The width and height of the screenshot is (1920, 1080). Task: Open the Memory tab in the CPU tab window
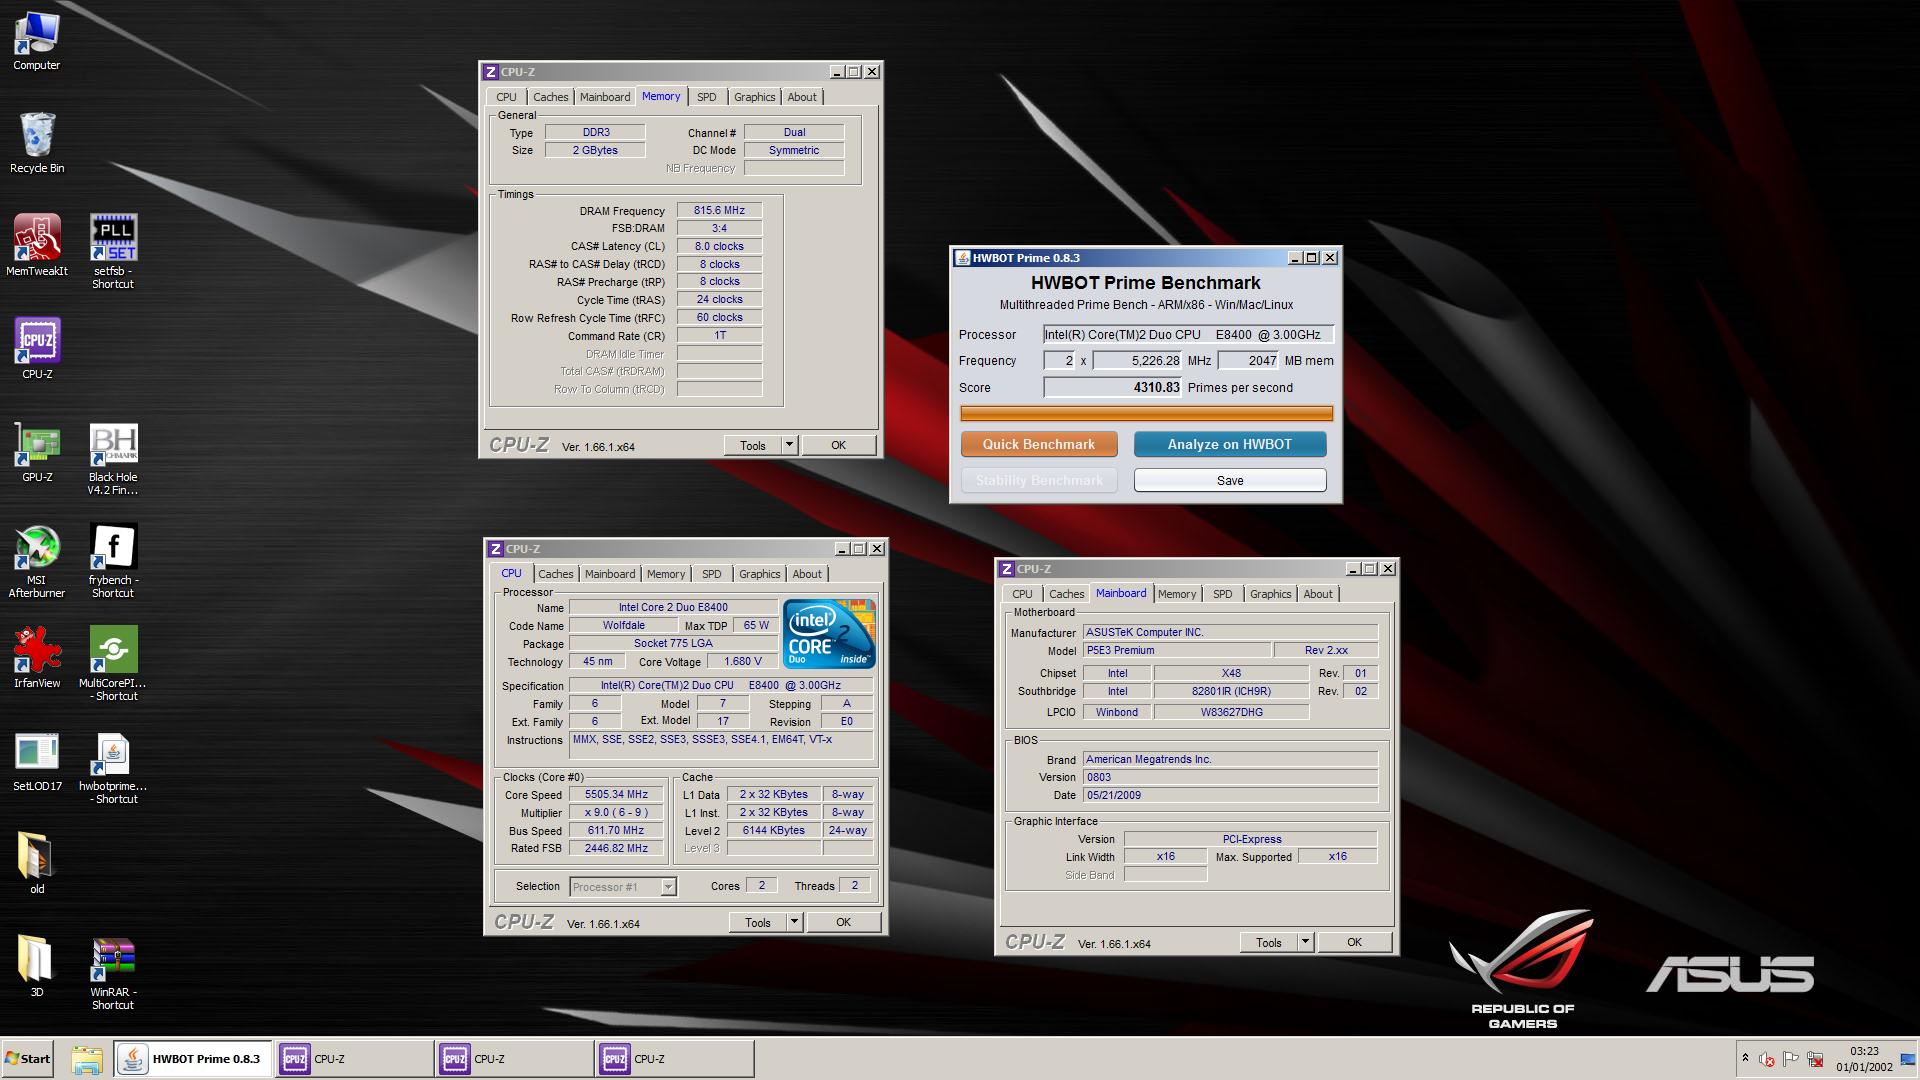(x=666, y=574)
